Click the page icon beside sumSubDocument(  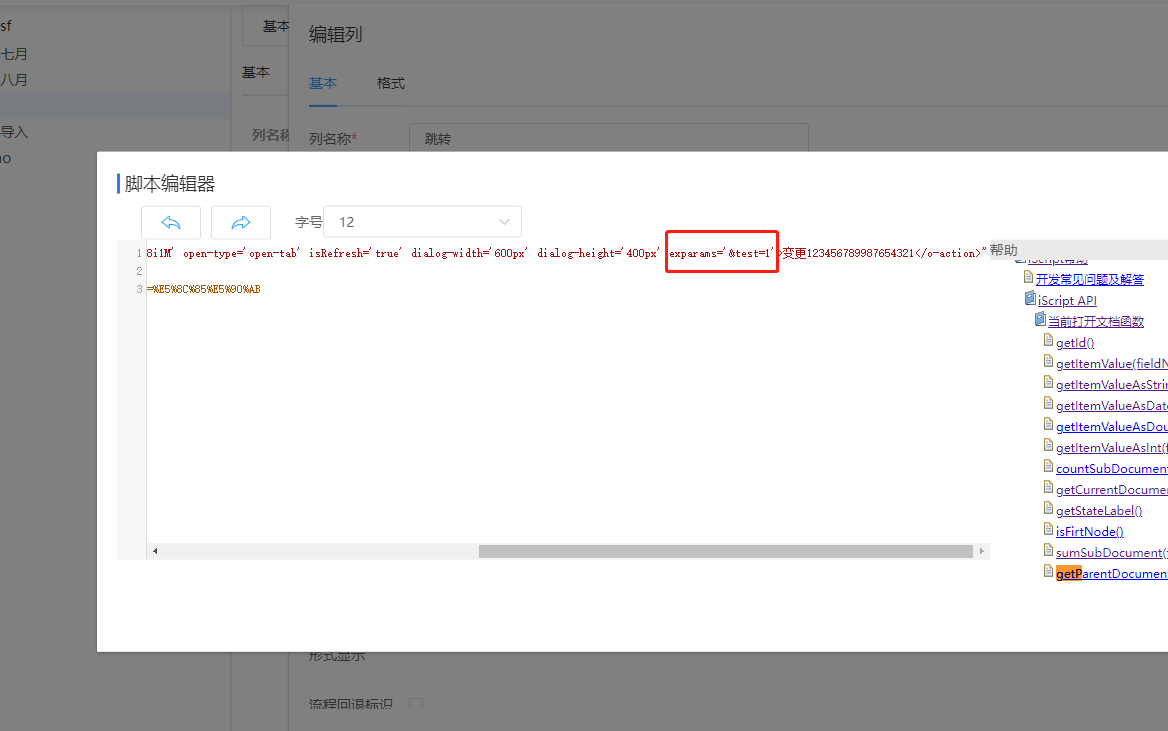pos(1048,550)
